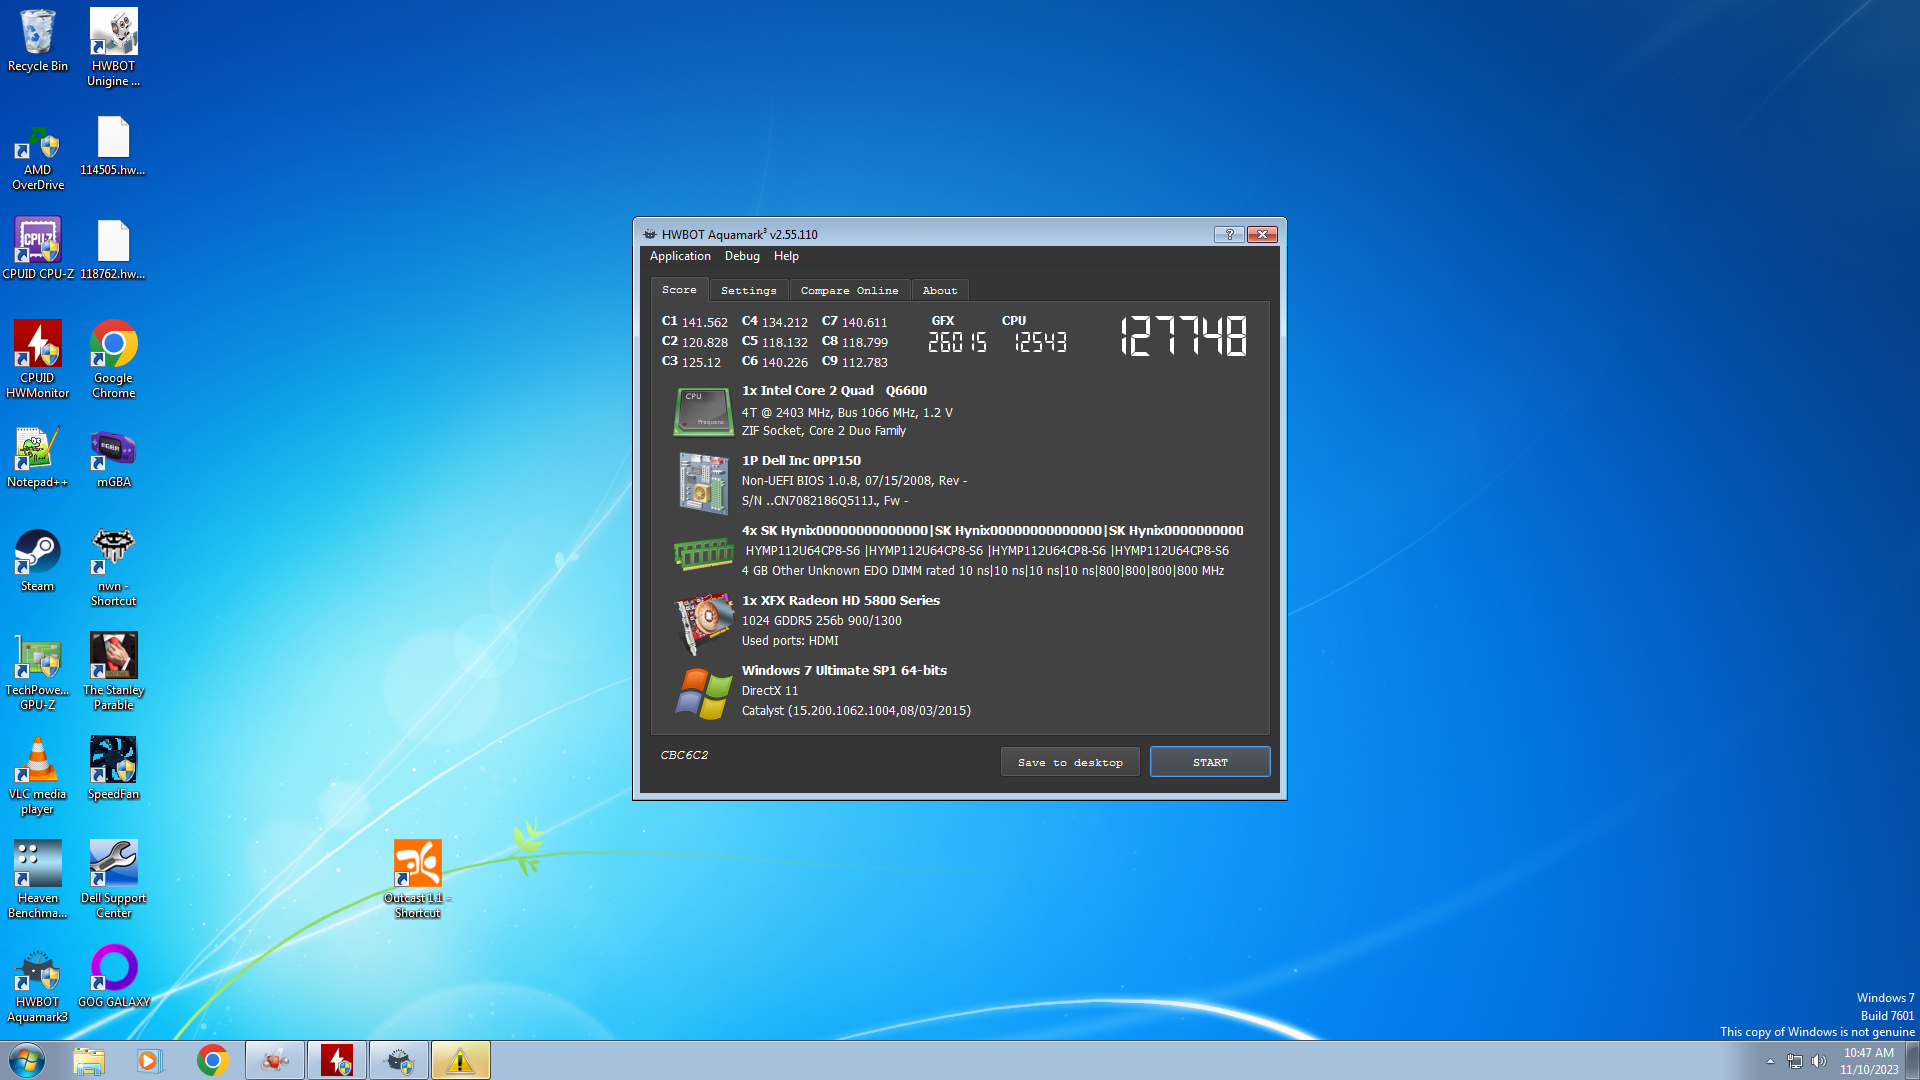Launch Heaven Benchmark desktop shortcut
The width and height of the screenshot is (1920, 1080).
click(x=38, y=880)
